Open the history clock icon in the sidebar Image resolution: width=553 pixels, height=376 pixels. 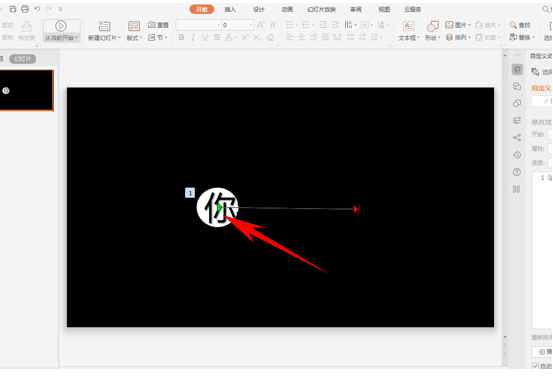pyautogui.click(x=517, y=154)
